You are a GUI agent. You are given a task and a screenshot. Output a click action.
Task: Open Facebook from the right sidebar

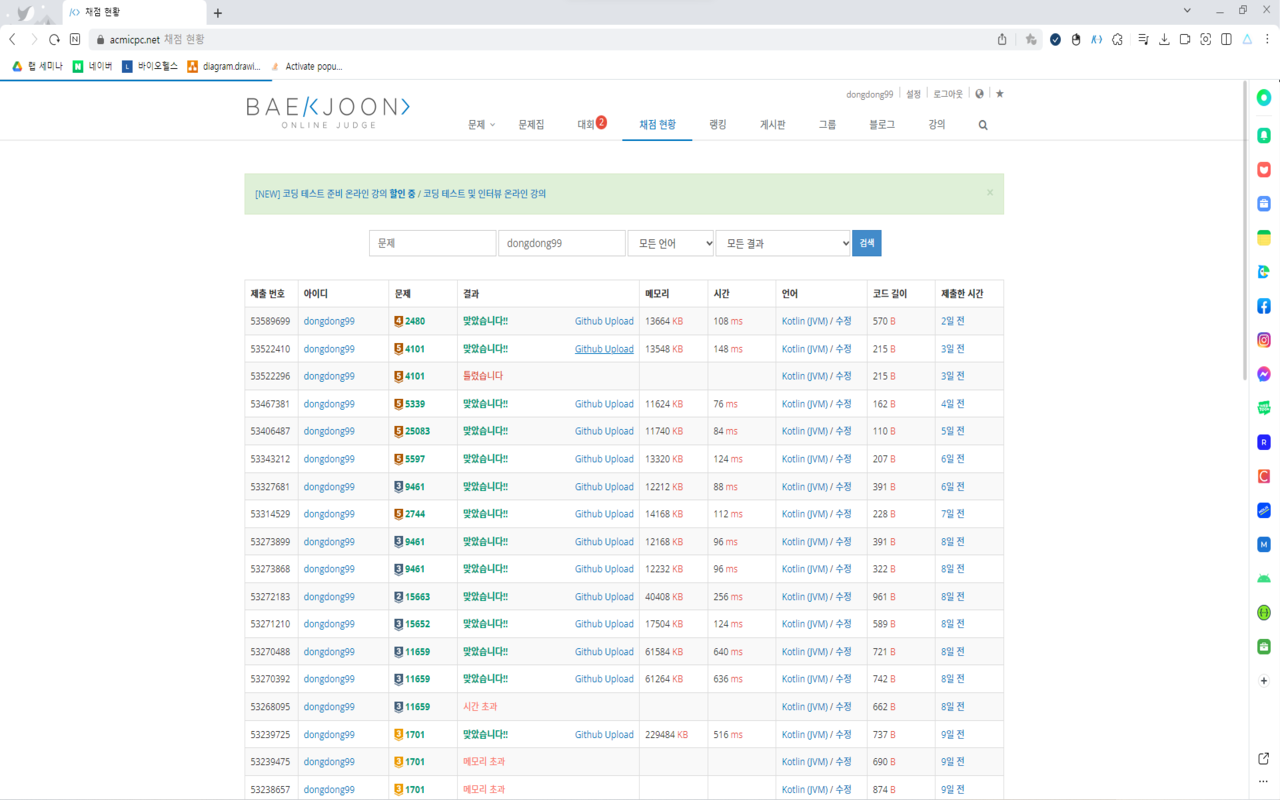1263,307
